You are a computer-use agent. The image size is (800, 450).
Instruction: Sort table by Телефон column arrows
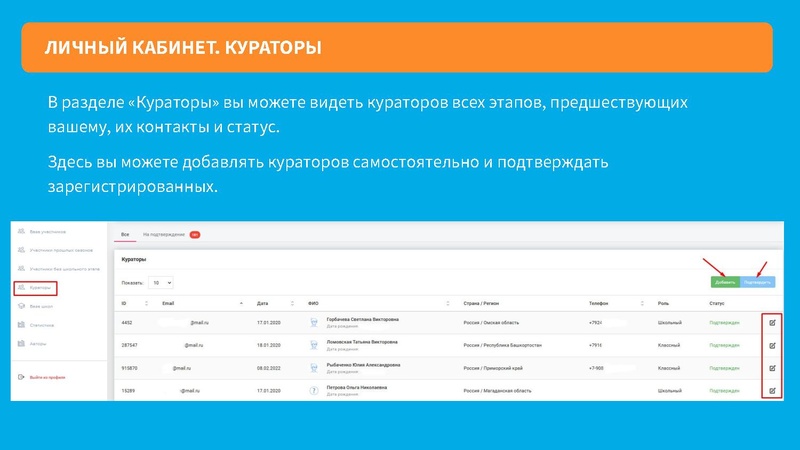(x=642, y=303)
